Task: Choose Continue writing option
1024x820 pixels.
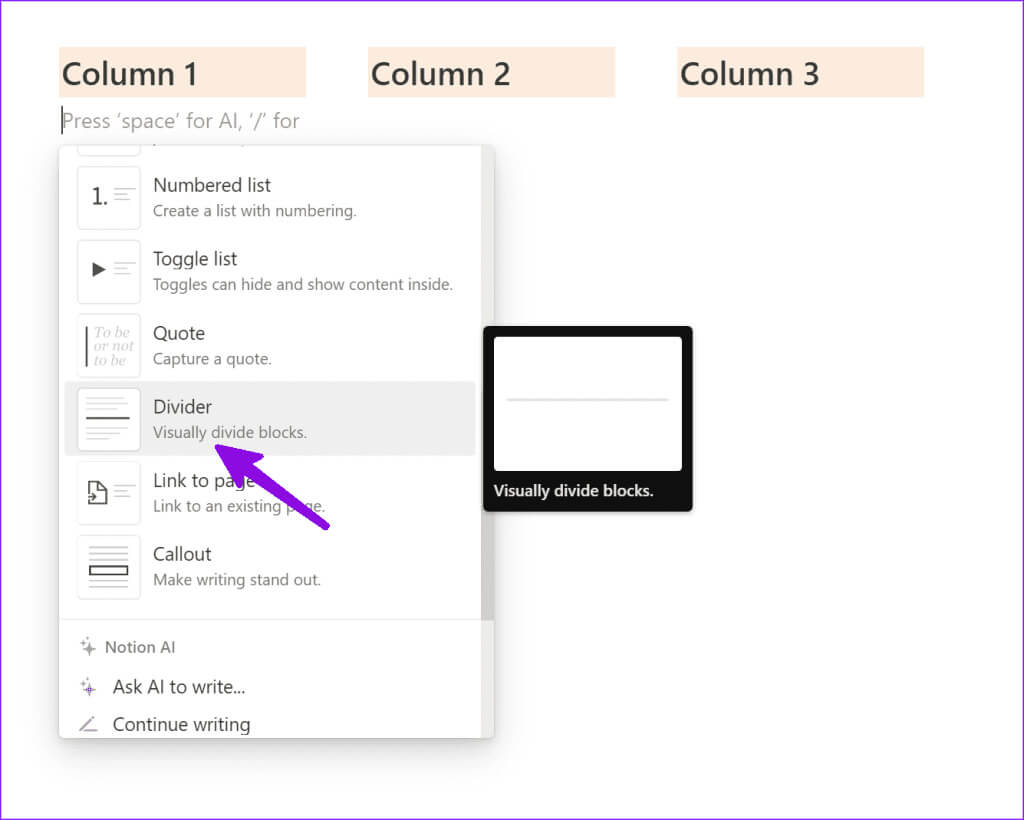Action: click(x=270, y=724)
